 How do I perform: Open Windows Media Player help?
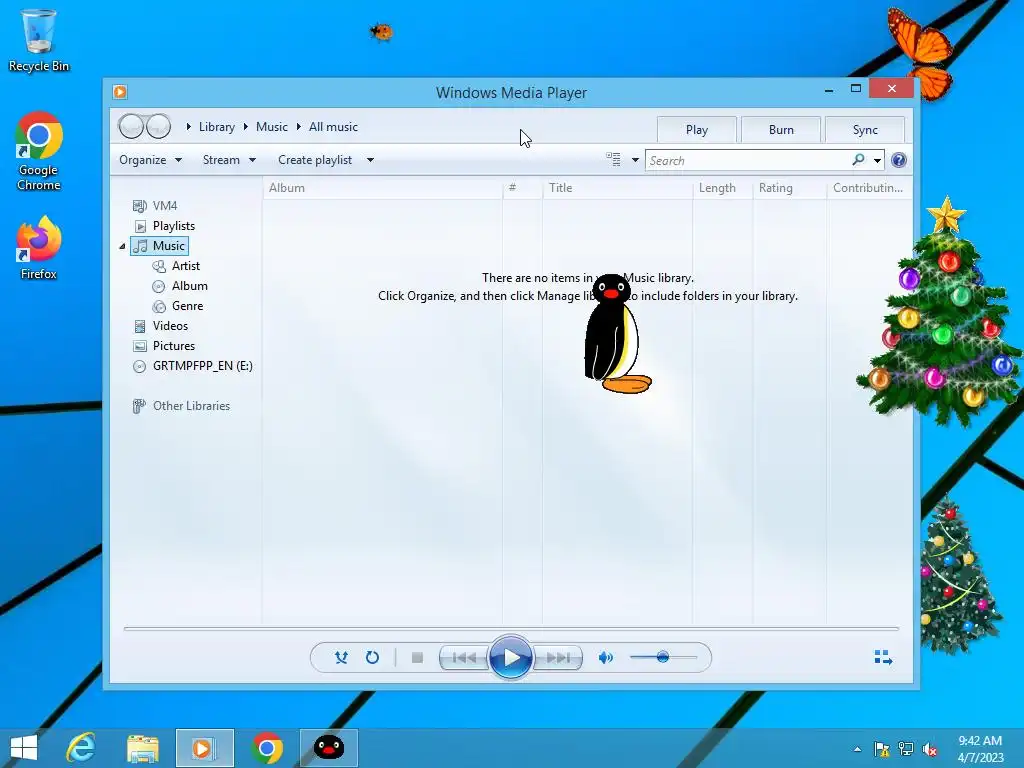(899, 160)
